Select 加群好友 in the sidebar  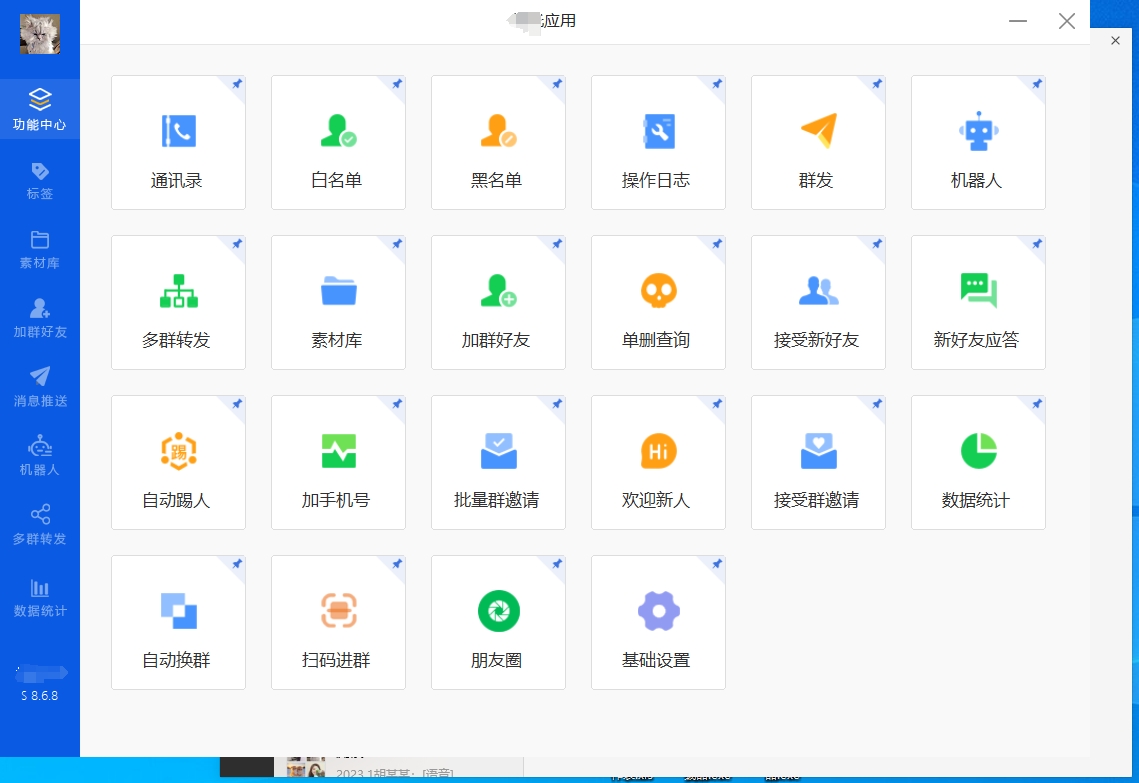40,319
